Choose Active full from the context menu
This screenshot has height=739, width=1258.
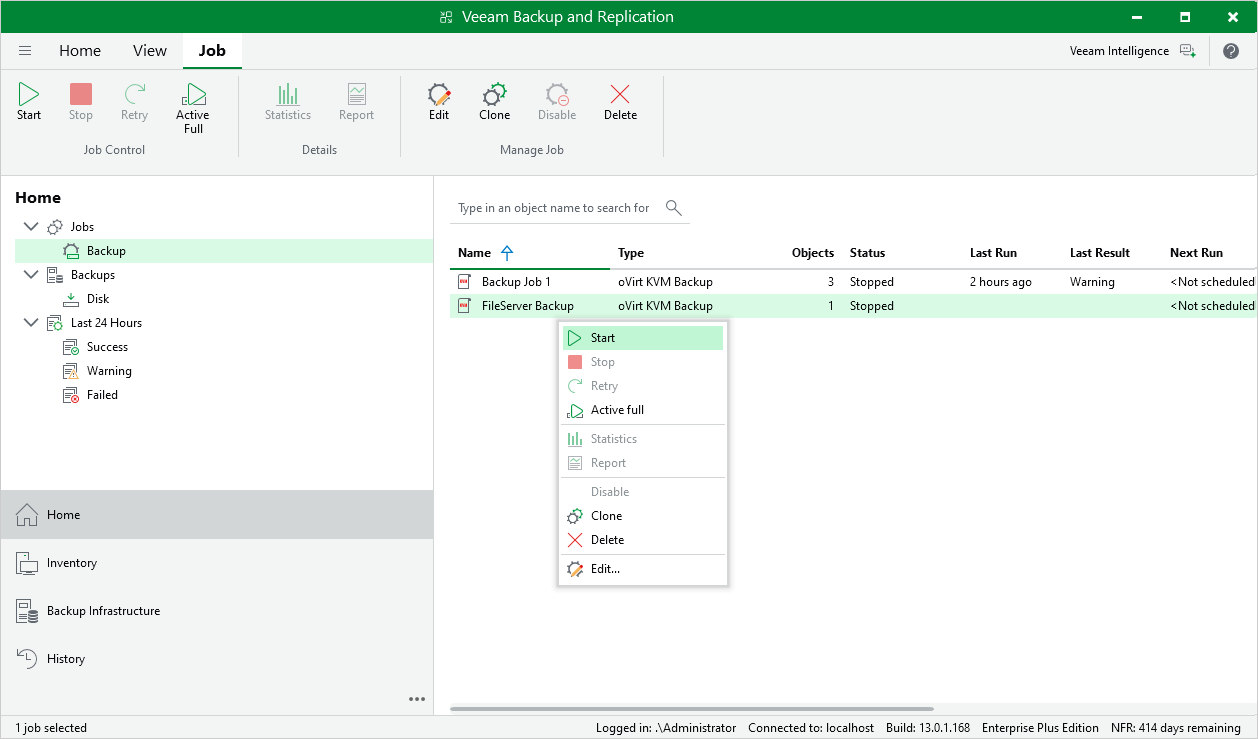[x=618, y=410]
